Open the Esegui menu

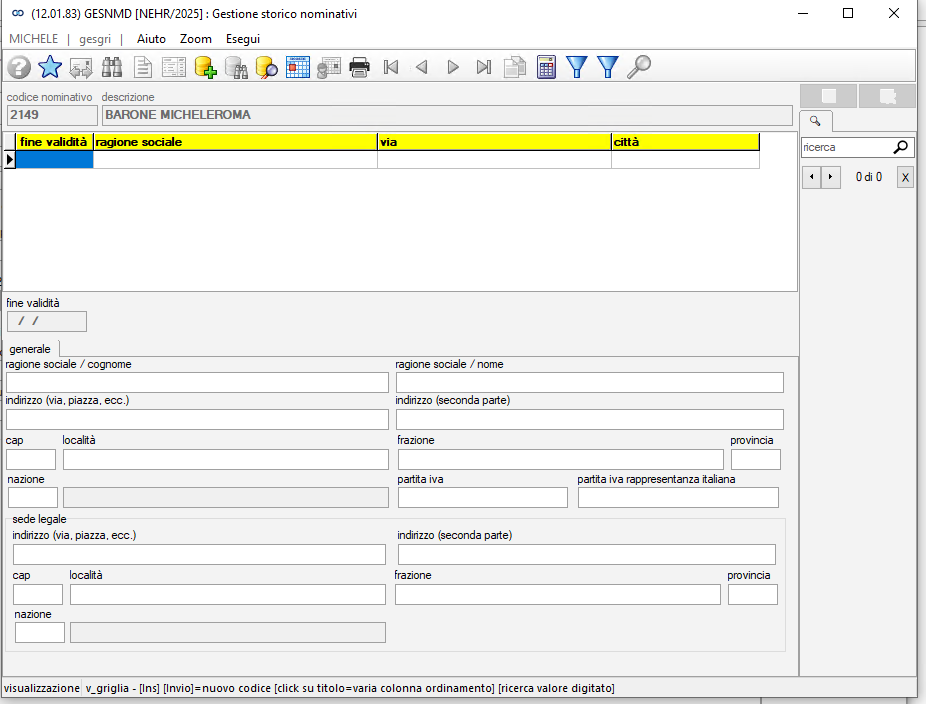tap(243, 39)
